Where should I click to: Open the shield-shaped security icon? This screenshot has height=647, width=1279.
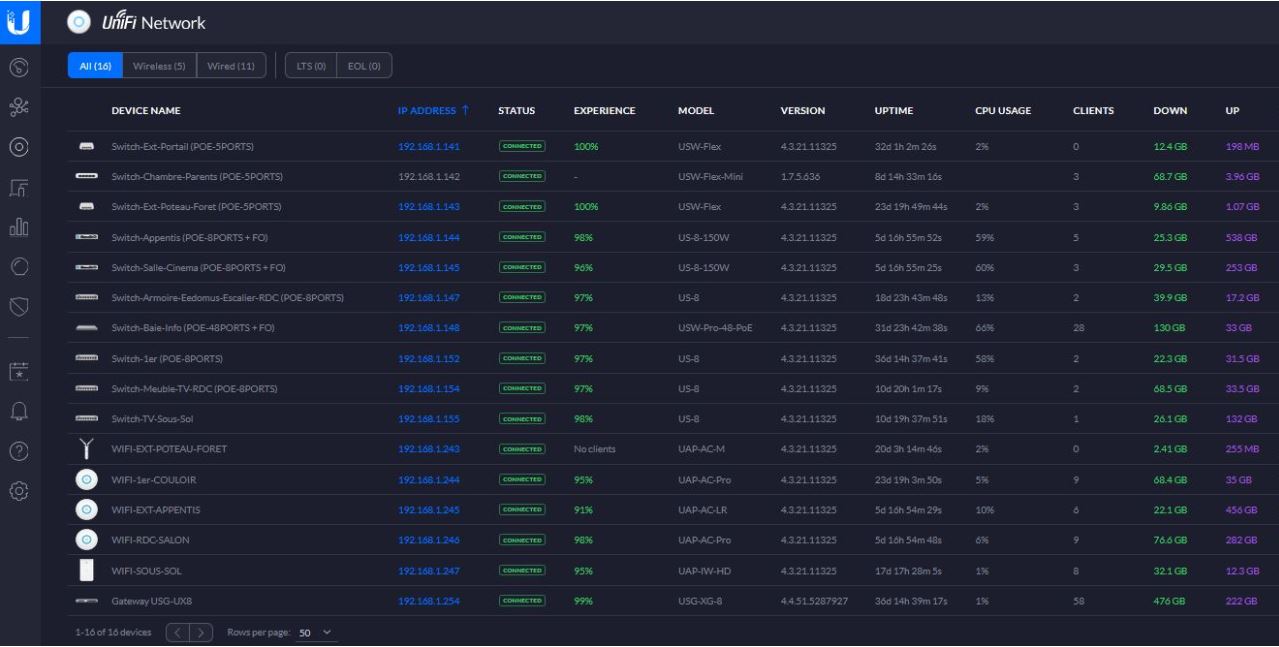(19, 304)
